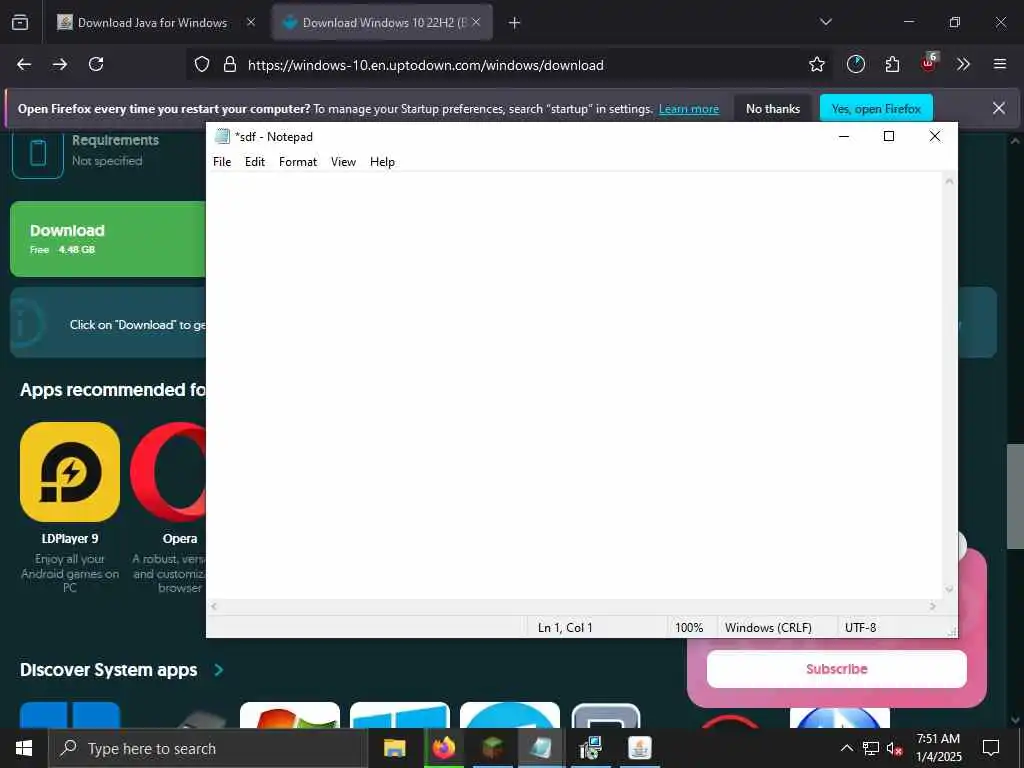Show more toolbar tools chevron

[x=963, y=64]
